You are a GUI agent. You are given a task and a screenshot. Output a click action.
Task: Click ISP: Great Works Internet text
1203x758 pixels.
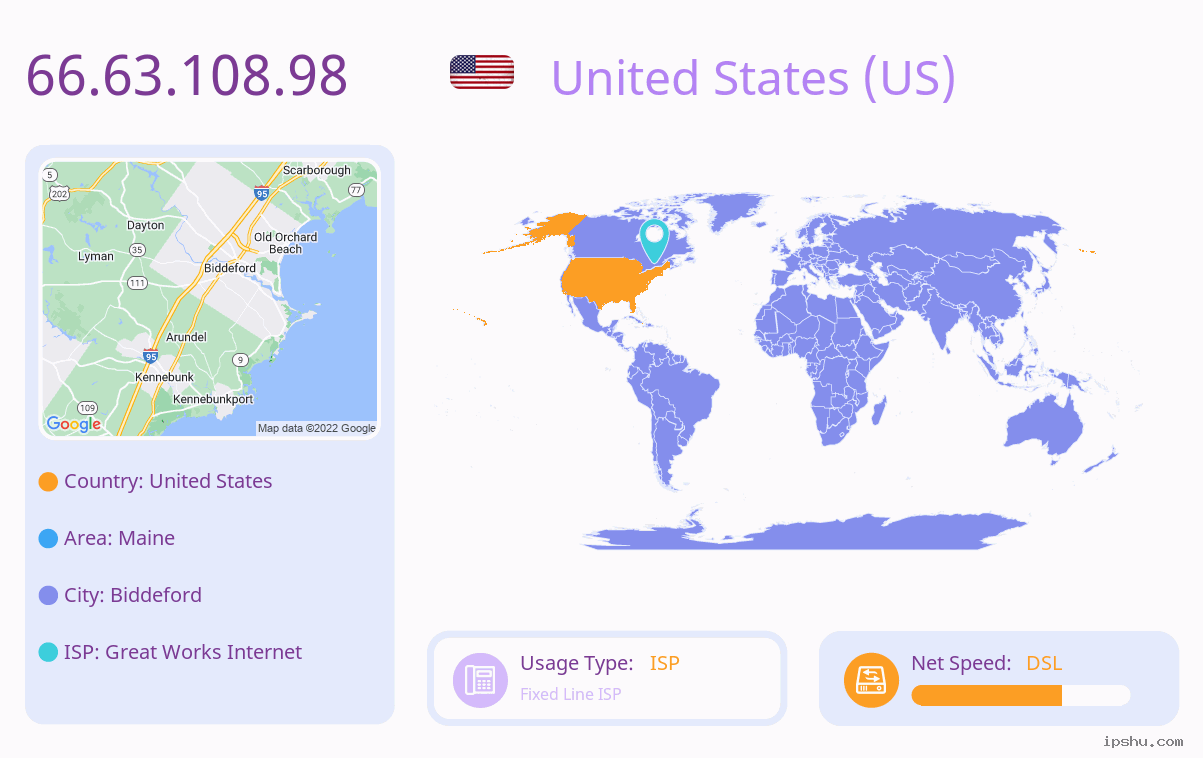pyautogui.click(x=183, y=652)
